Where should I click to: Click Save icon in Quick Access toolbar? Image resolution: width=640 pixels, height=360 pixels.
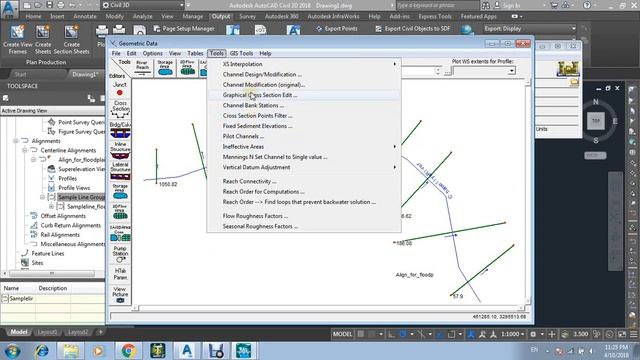click(49, 5)
